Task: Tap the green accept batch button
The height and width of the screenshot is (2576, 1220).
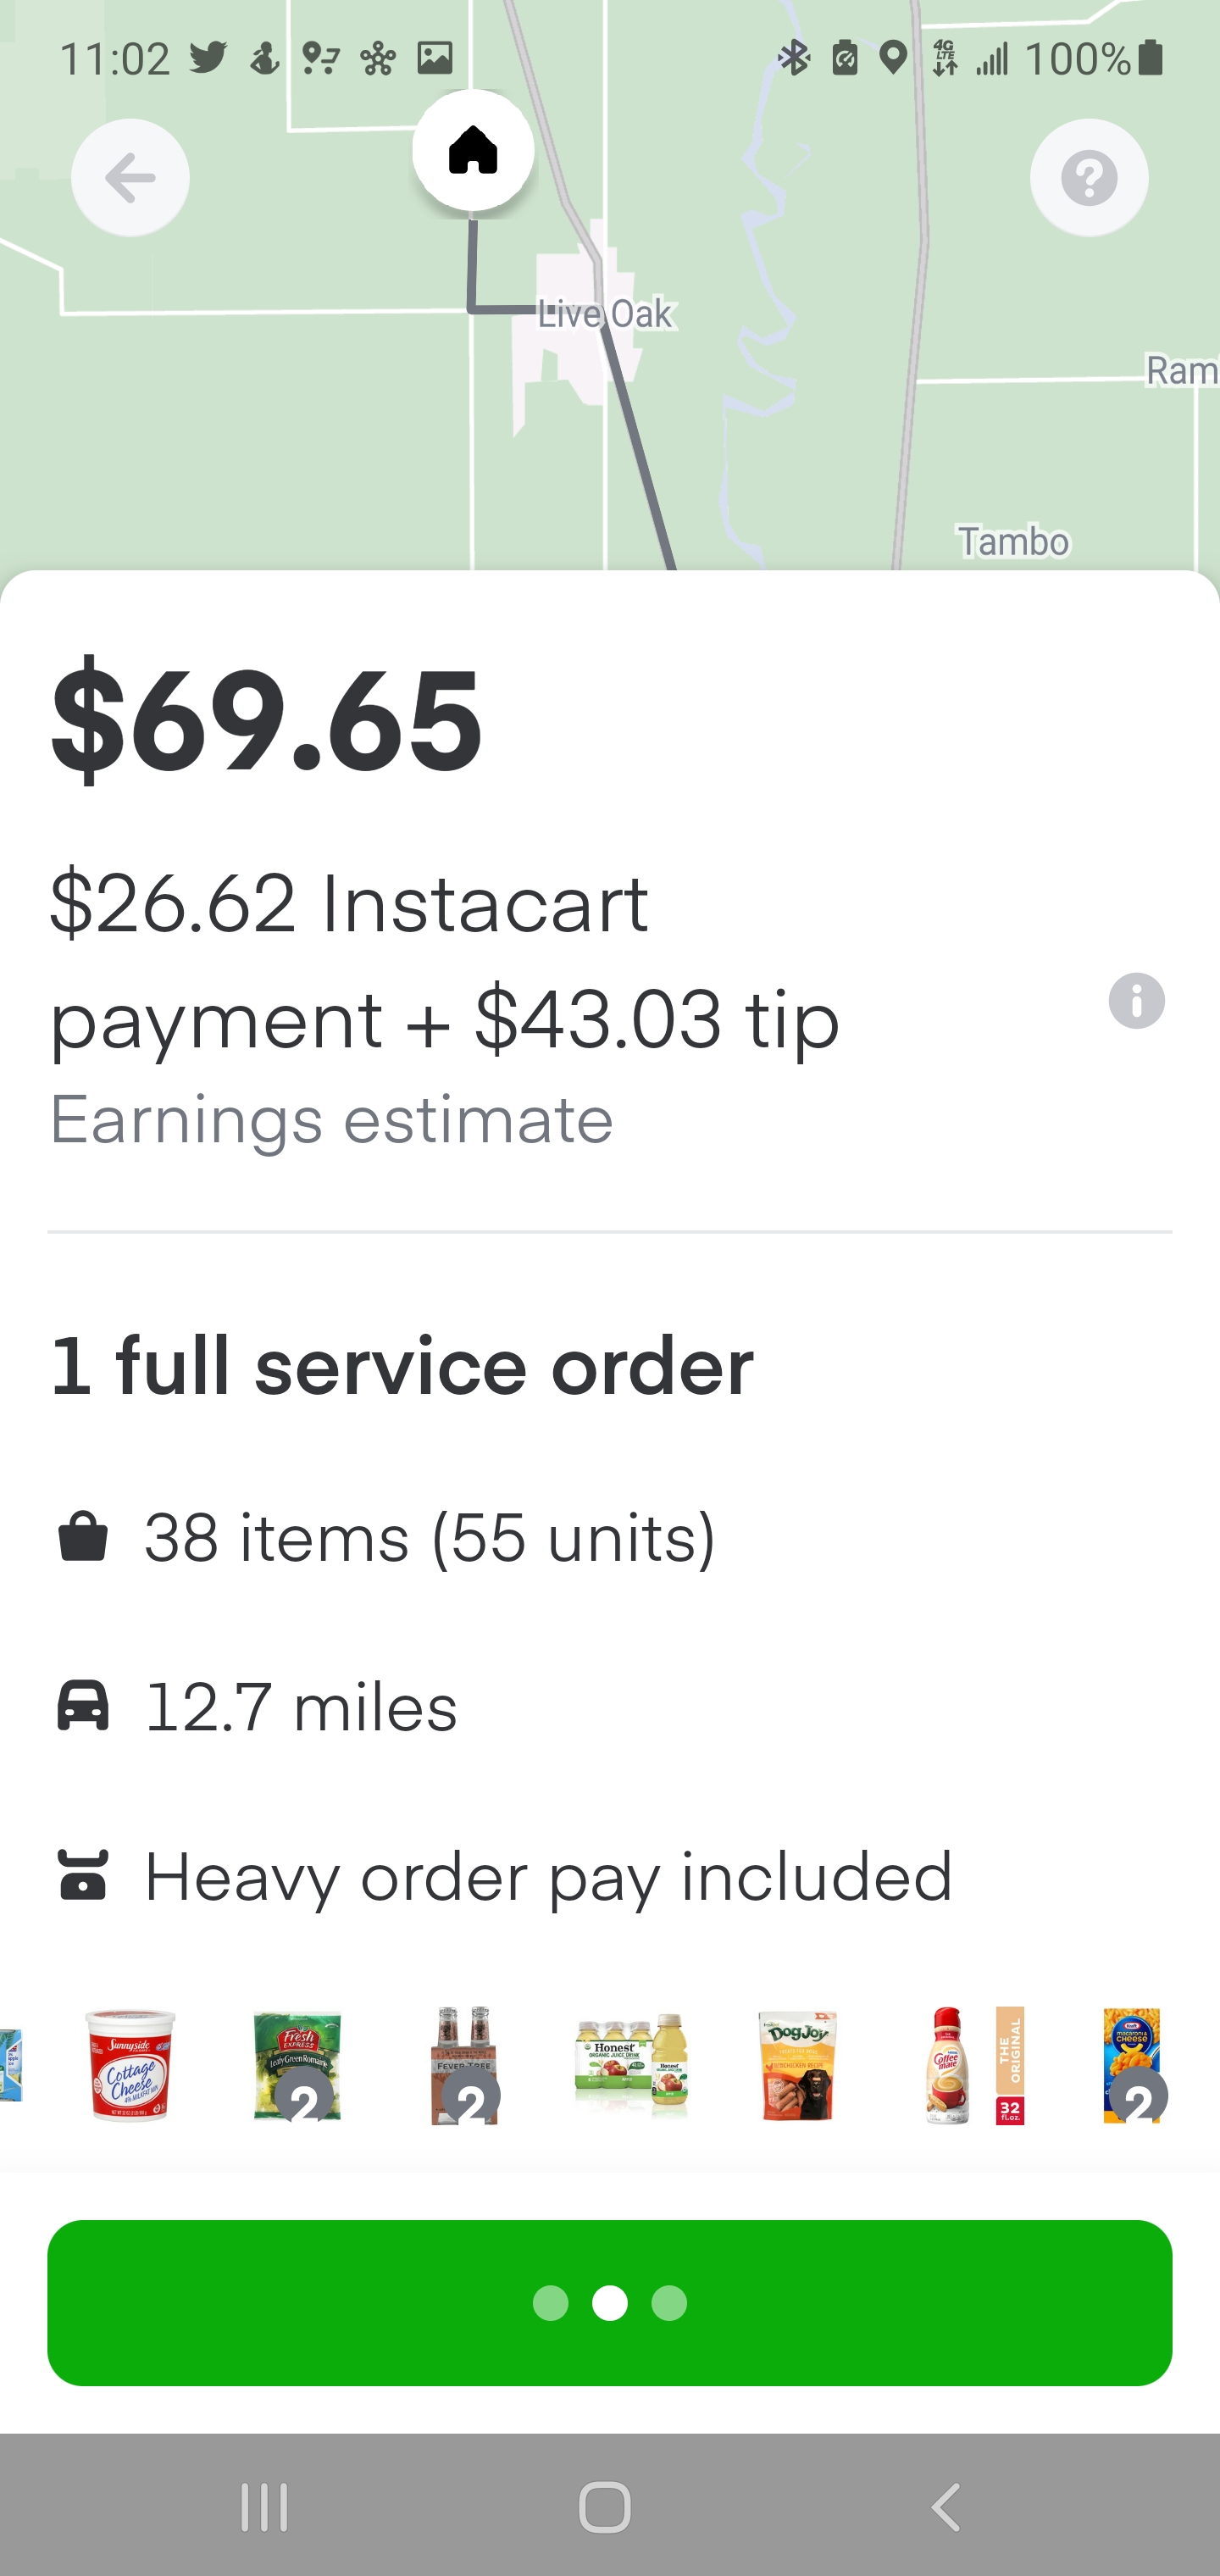Action: point(610,2302)
